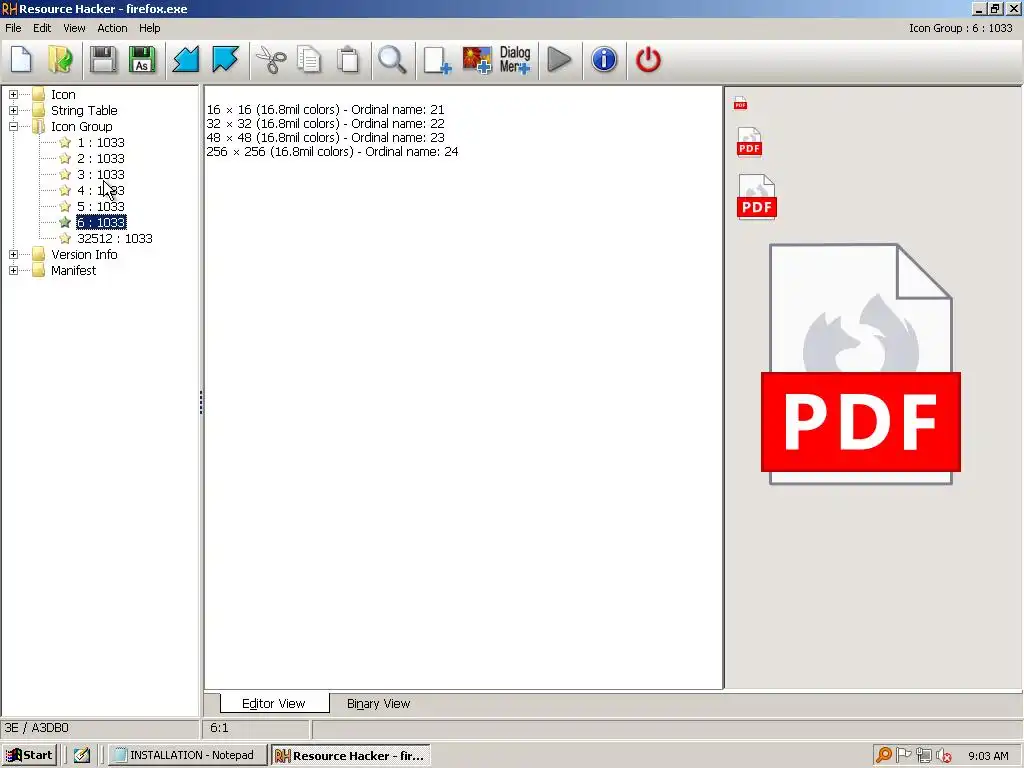Click the magnifier icon in system tray
The image size is (1024, 768).
[884, 756]
